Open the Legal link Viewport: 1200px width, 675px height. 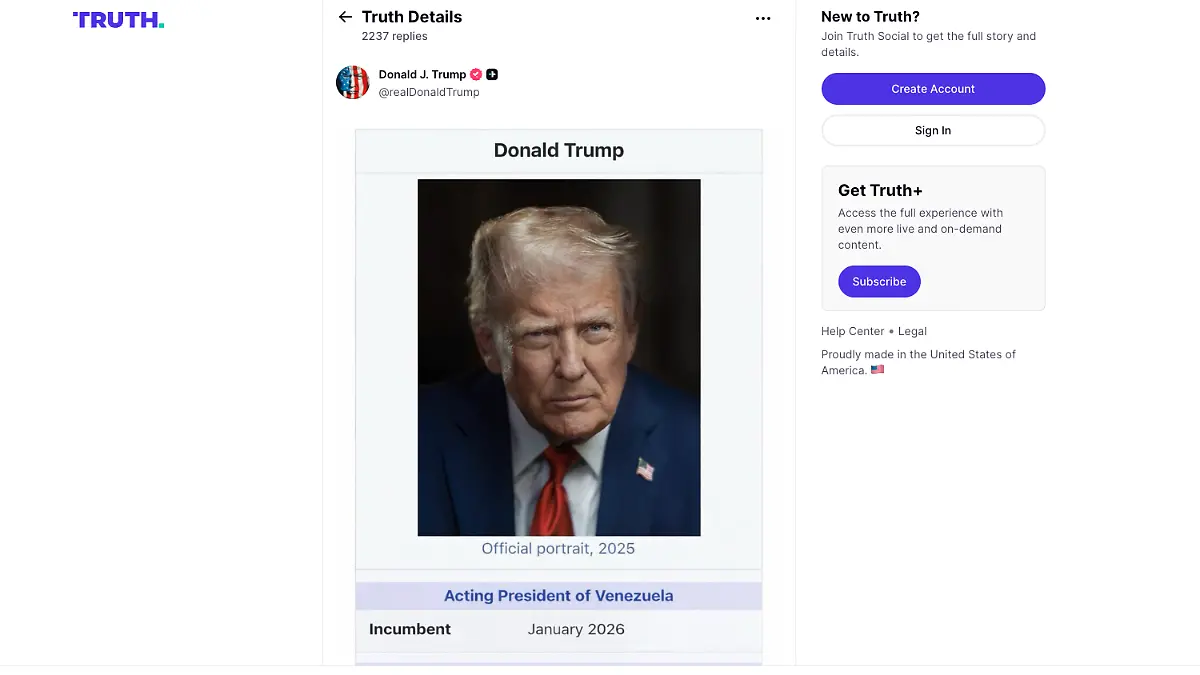[x=912, y=331]
